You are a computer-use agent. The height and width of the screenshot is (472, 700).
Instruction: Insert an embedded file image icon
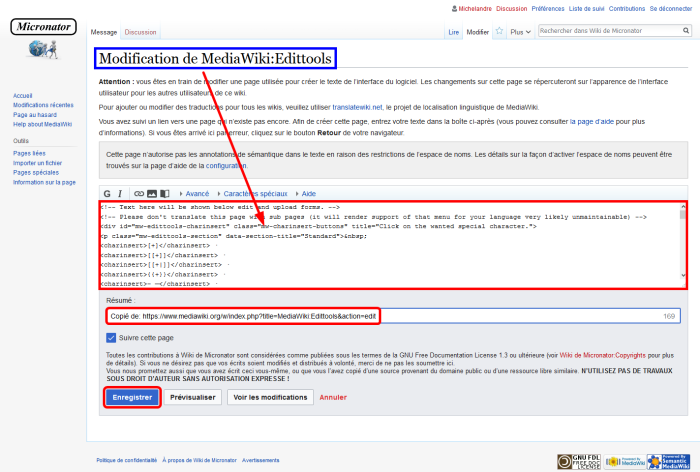coord(152,194)
